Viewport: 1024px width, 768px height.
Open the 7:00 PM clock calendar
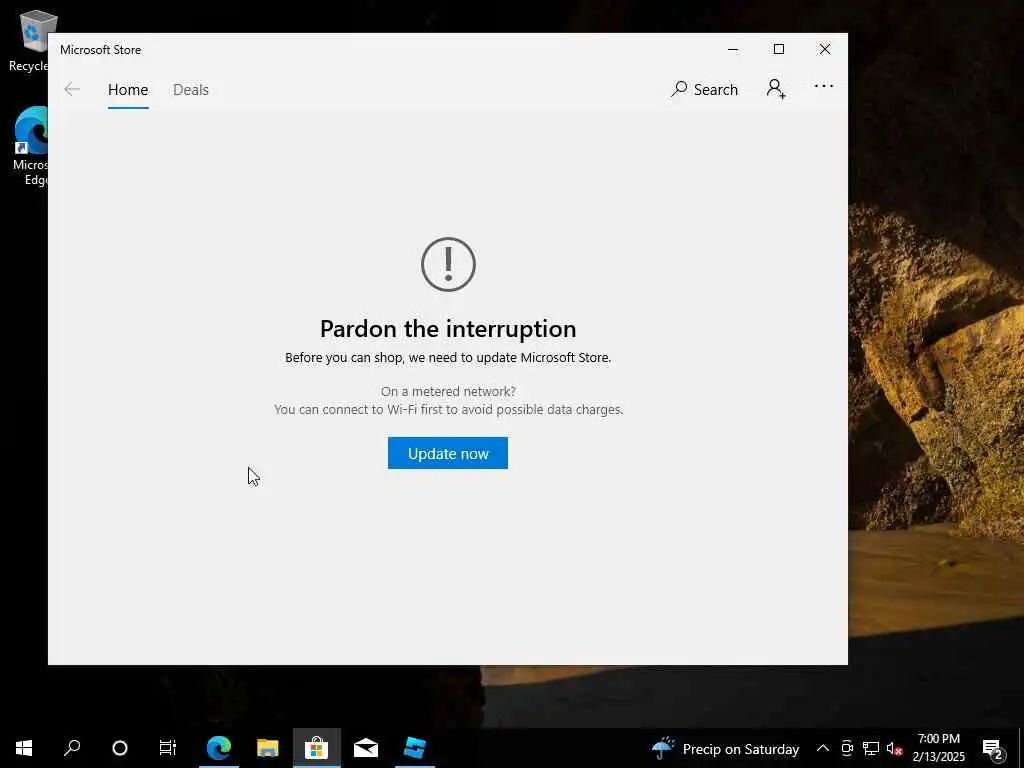click(x=938, y=748)
